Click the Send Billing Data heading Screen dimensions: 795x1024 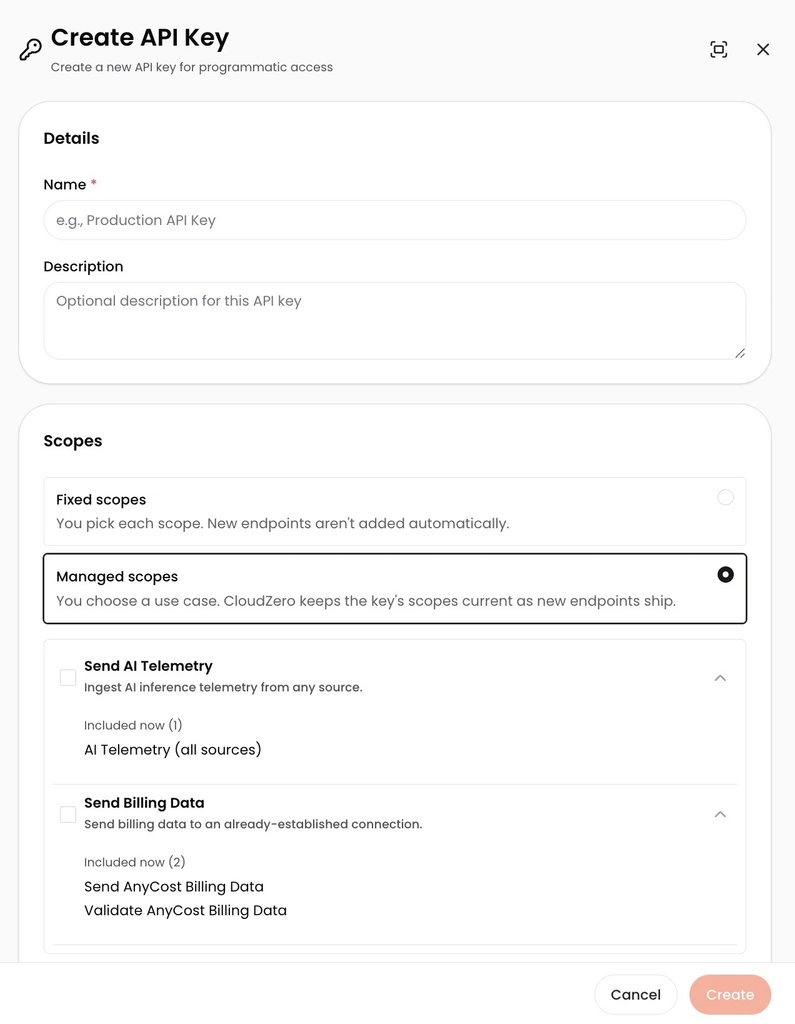[x=144, y=803]
